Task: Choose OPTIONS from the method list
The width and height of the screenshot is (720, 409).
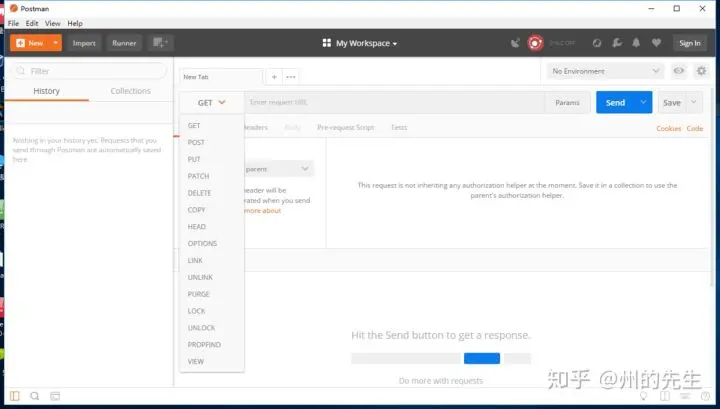Action: coord(212,243)
